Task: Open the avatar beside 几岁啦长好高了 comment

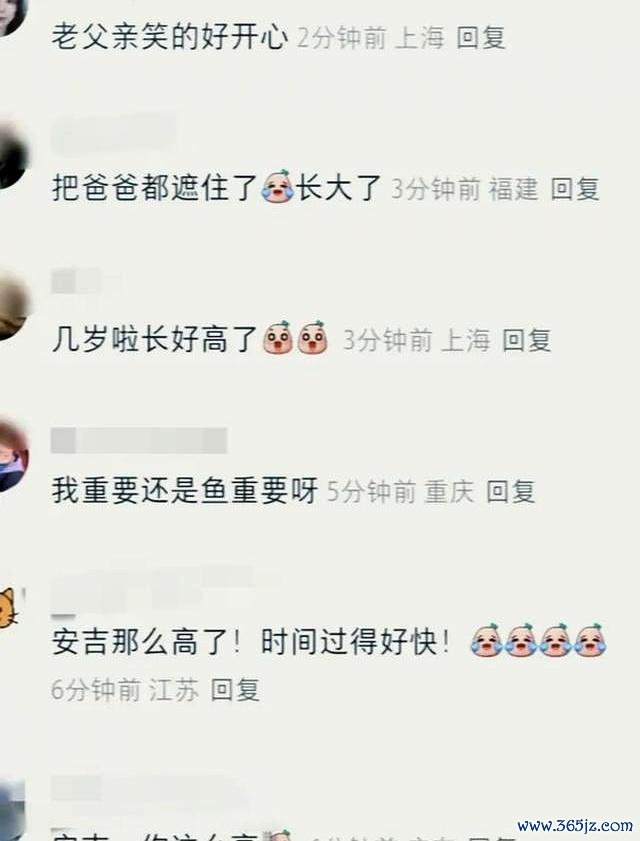Action: pyautogui.click(x=12, y=306)
